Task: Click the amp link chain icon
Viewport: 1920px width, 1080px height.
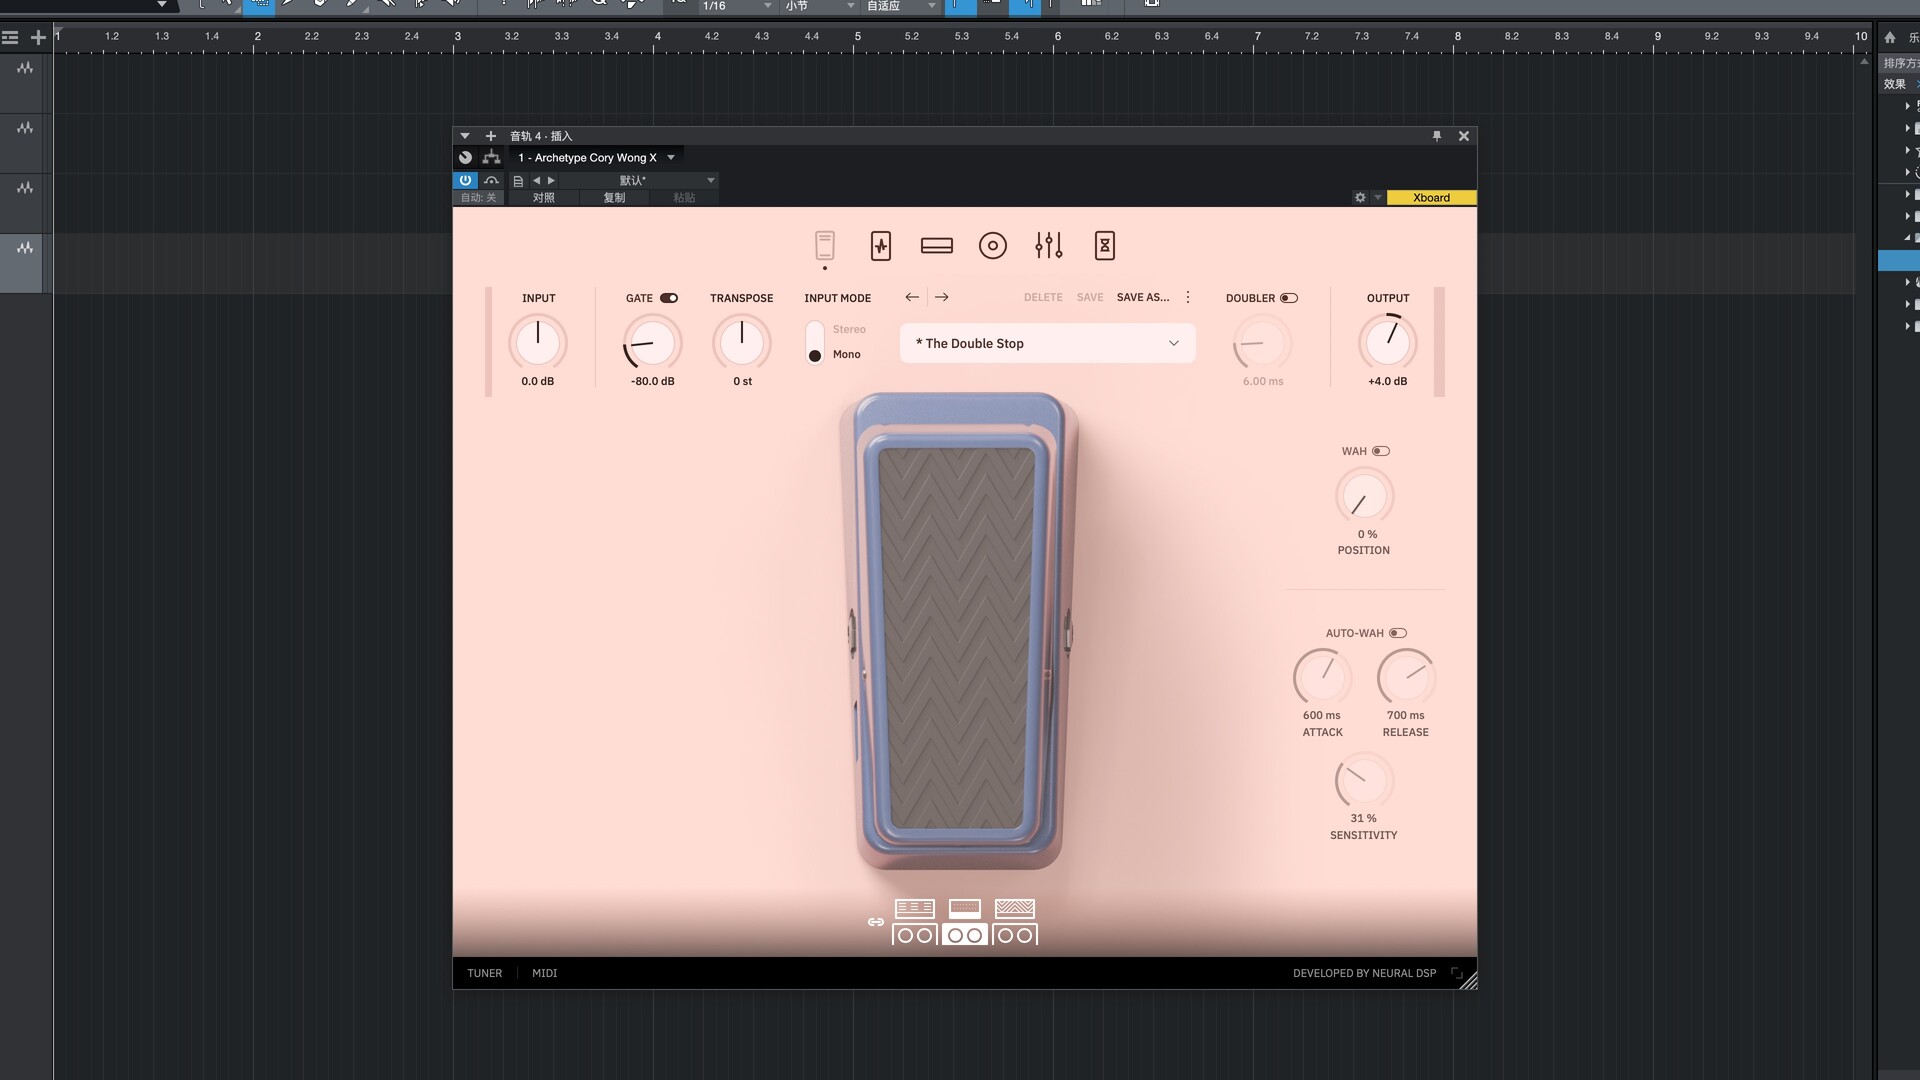Action: click(875, 922)
